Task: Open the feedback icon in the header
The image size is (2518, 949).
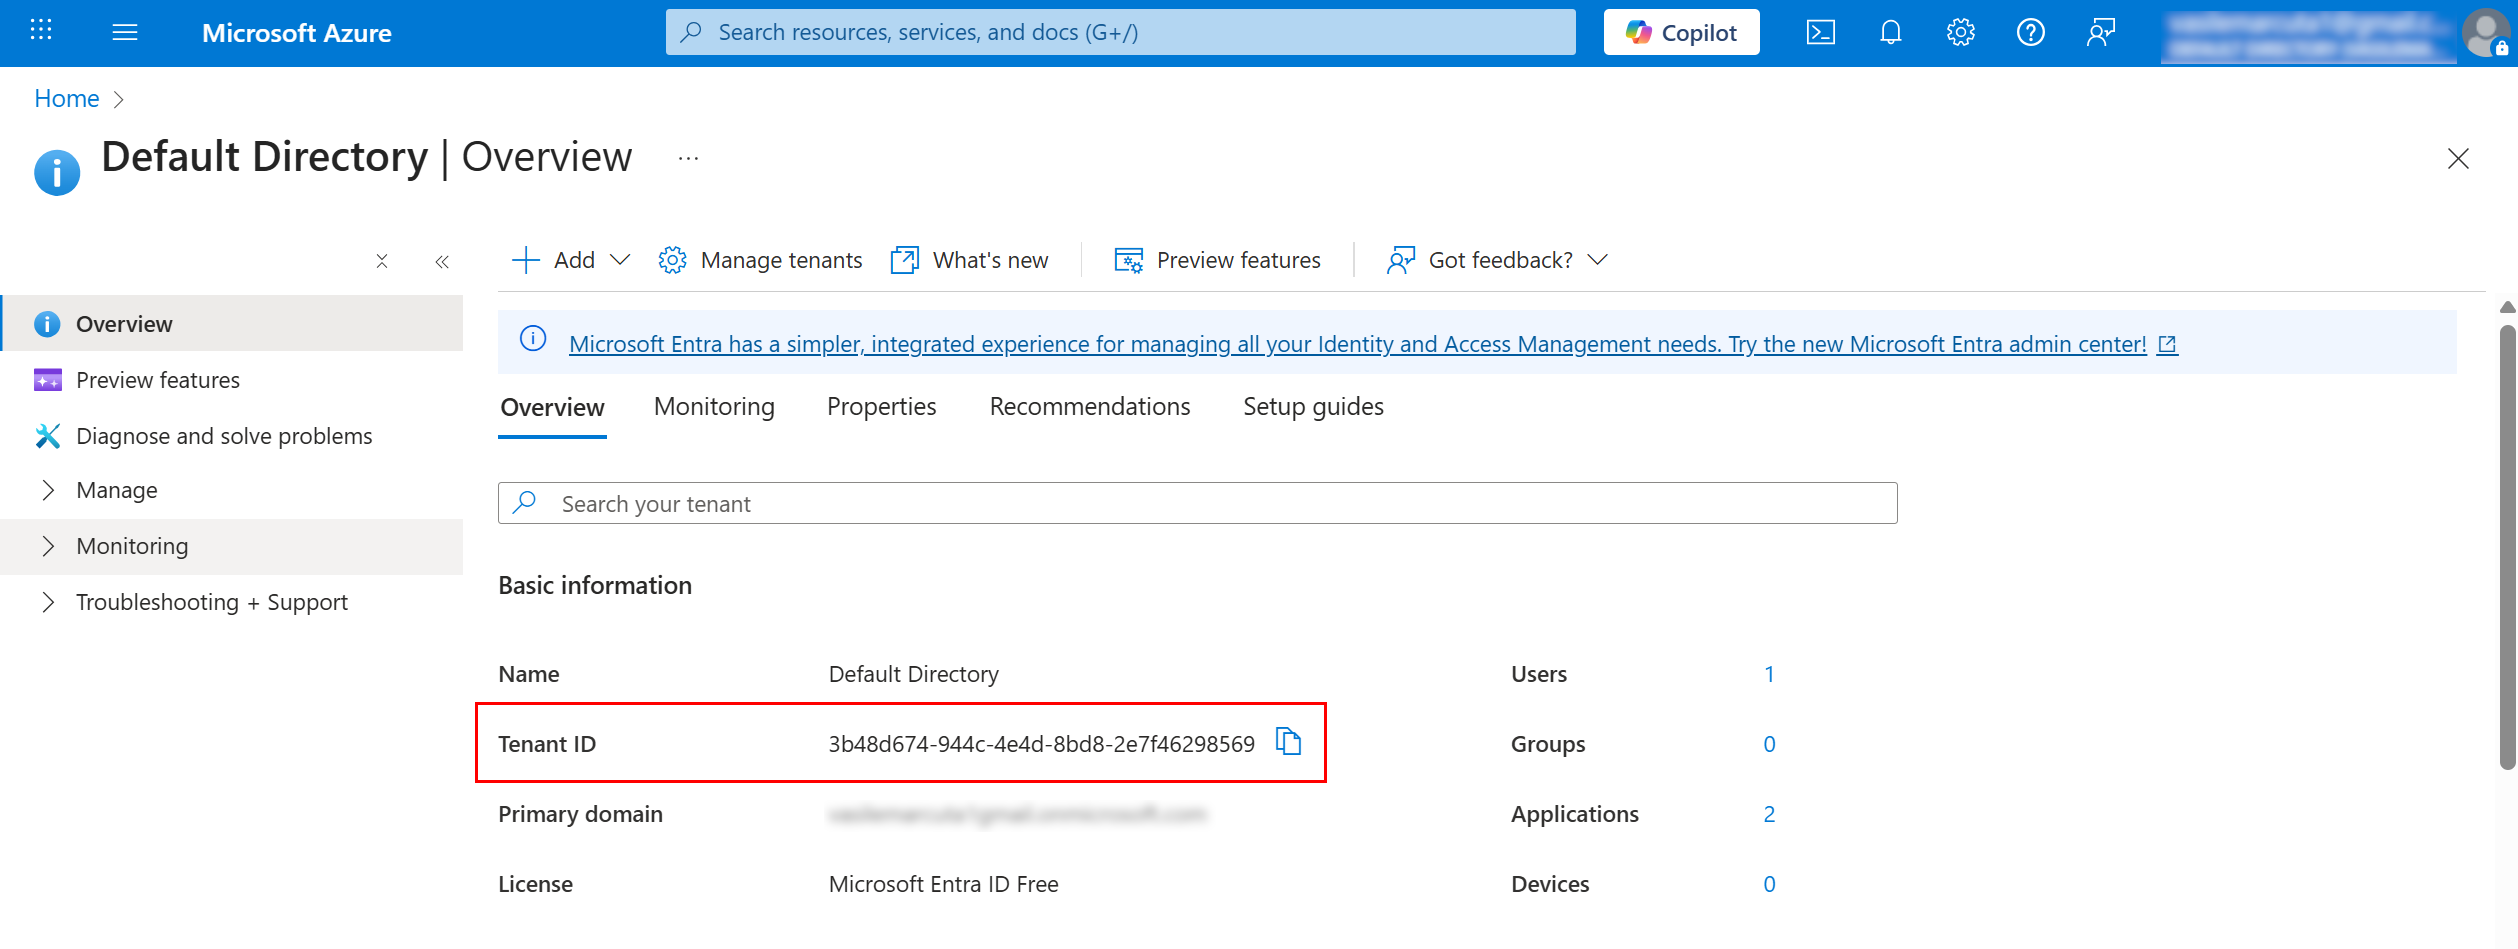Action: (x=2100, y=33)
